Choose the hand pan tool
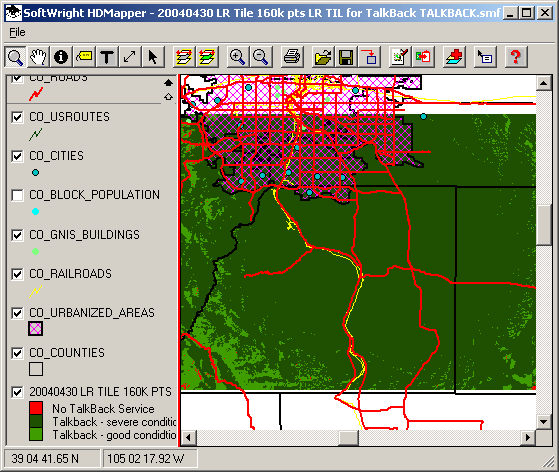This screenshot has height=472, width=559. coord(38,57)
